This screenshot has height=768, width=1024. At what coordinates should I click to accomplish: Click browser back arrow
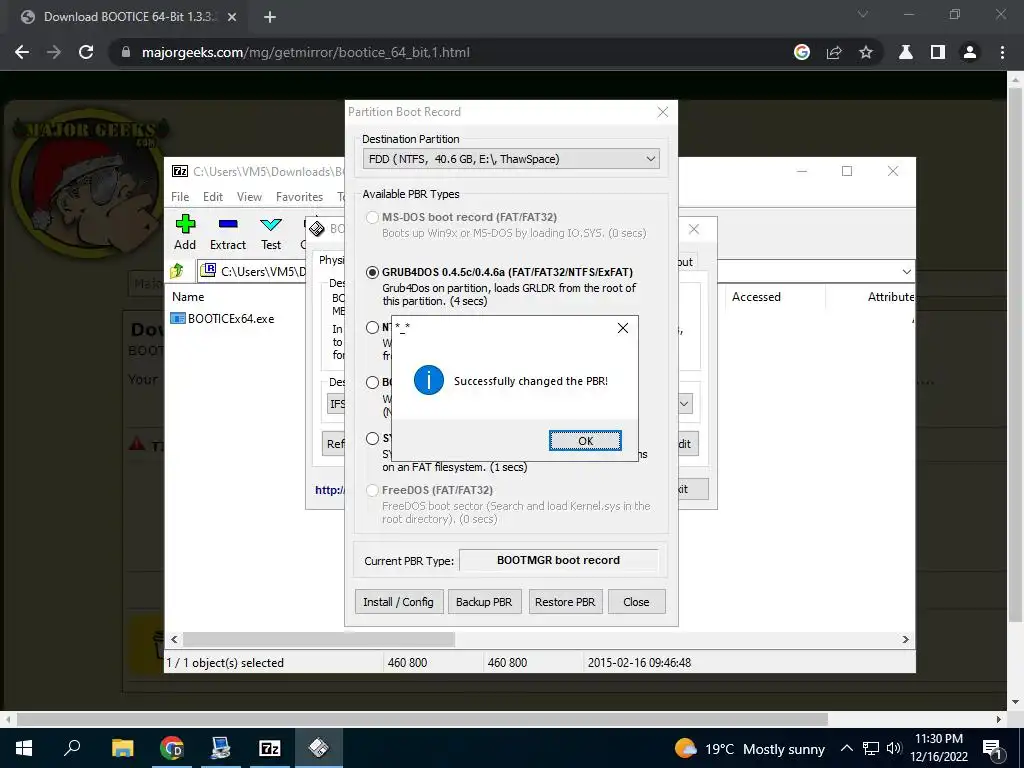[x=22, y=52]
